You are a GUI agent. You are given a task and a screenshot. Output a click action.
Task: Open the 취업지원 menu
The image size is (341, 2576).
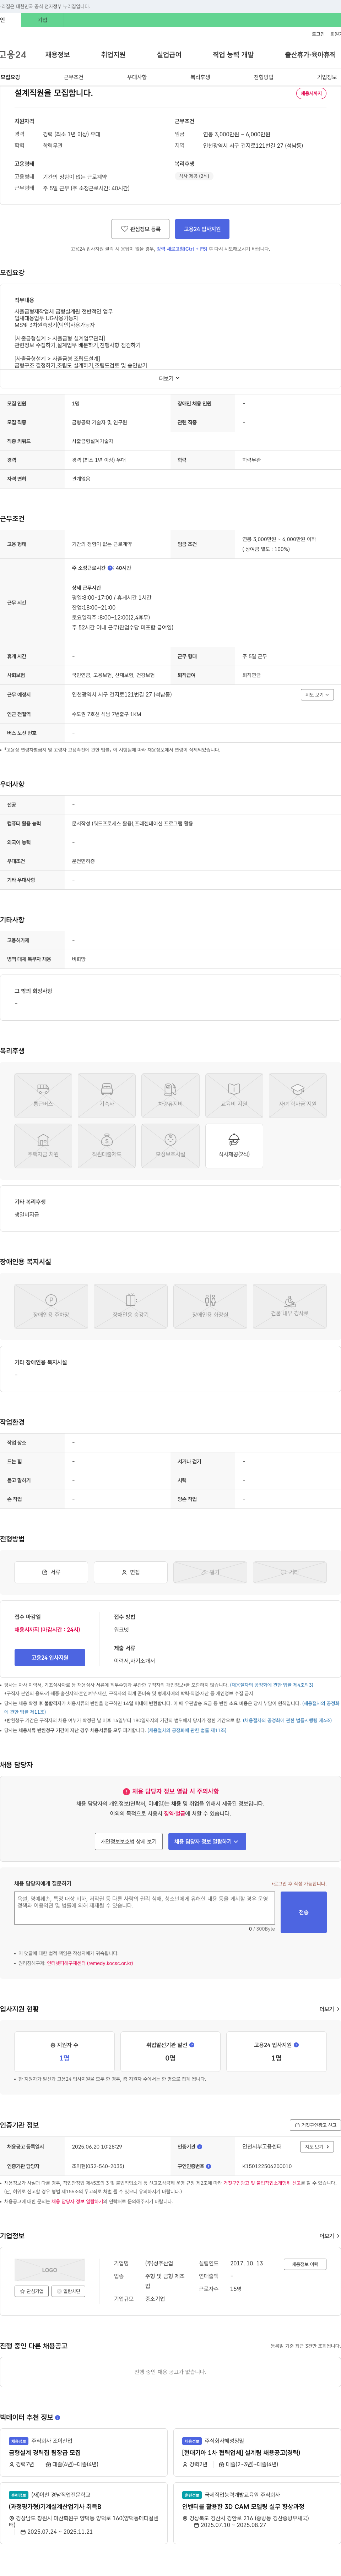pos(113,55)
